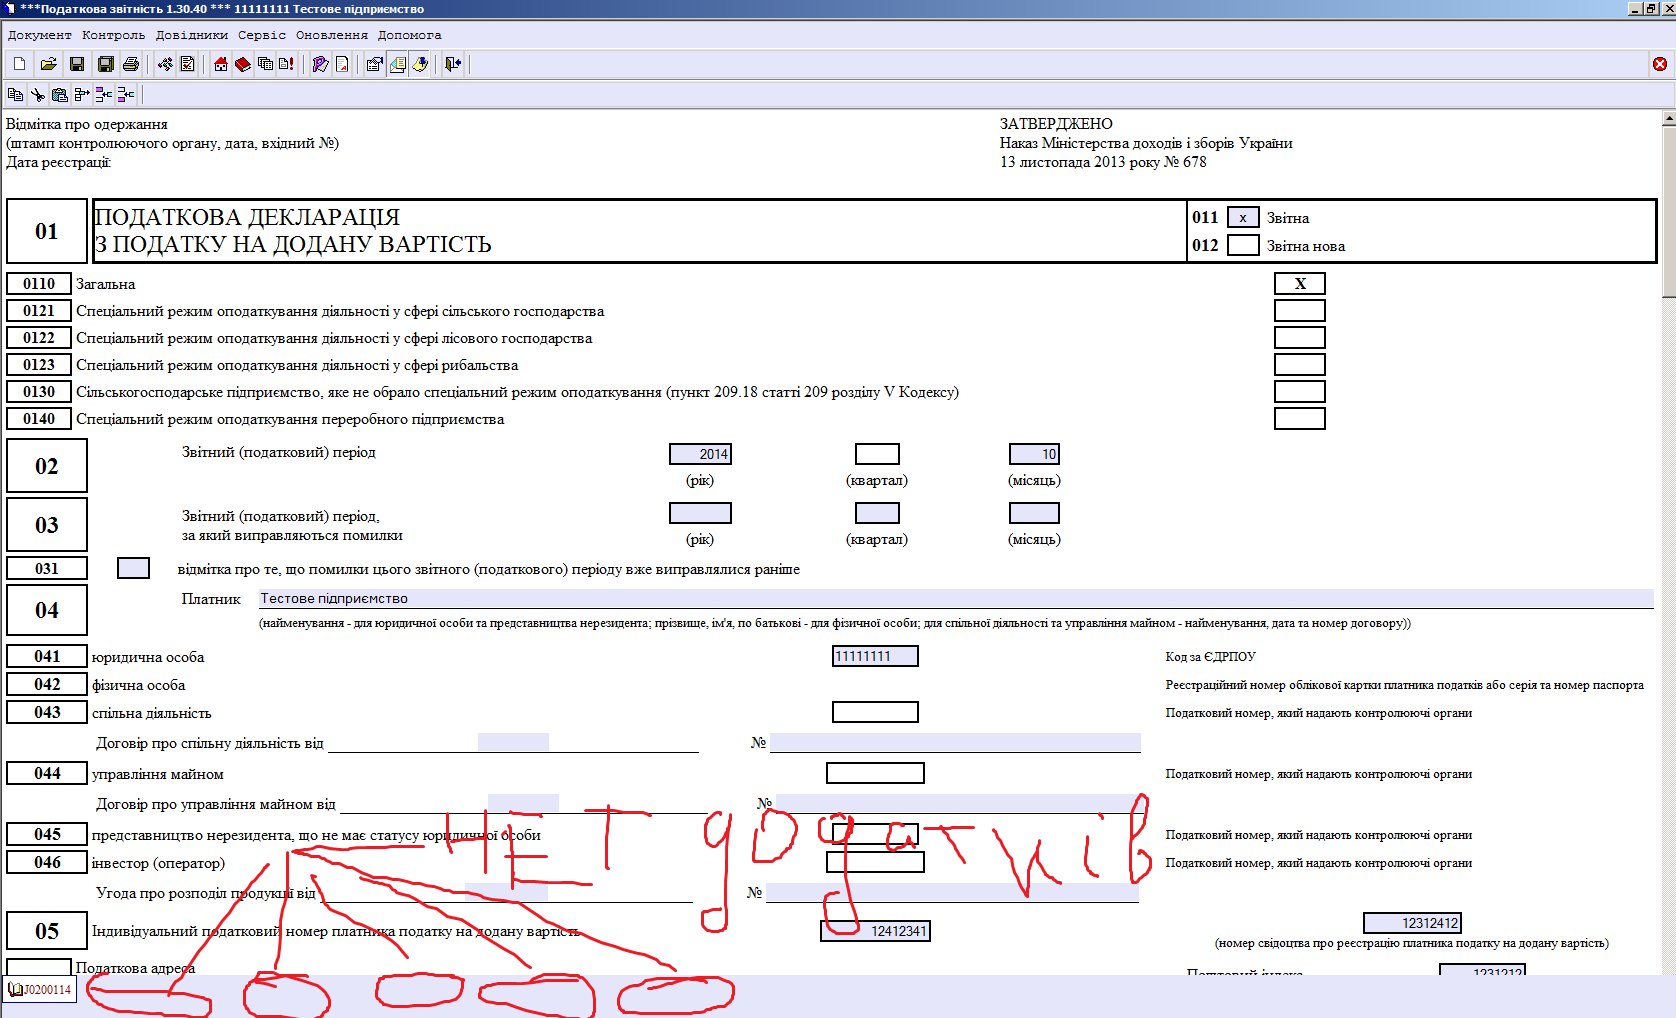
Task: Click the ЗАТВЕРДЖЕНО heading text
Action: (x=1056, y=124)
